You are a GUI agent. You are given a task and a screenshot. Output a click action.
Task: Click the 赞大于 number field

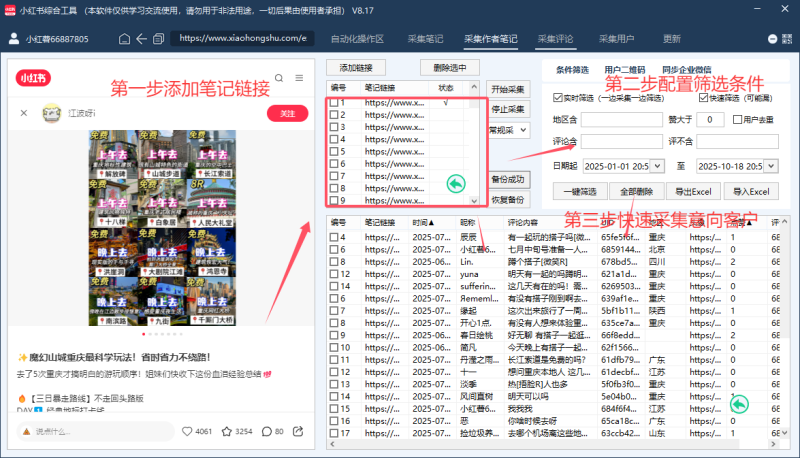(x=710, y=120)
